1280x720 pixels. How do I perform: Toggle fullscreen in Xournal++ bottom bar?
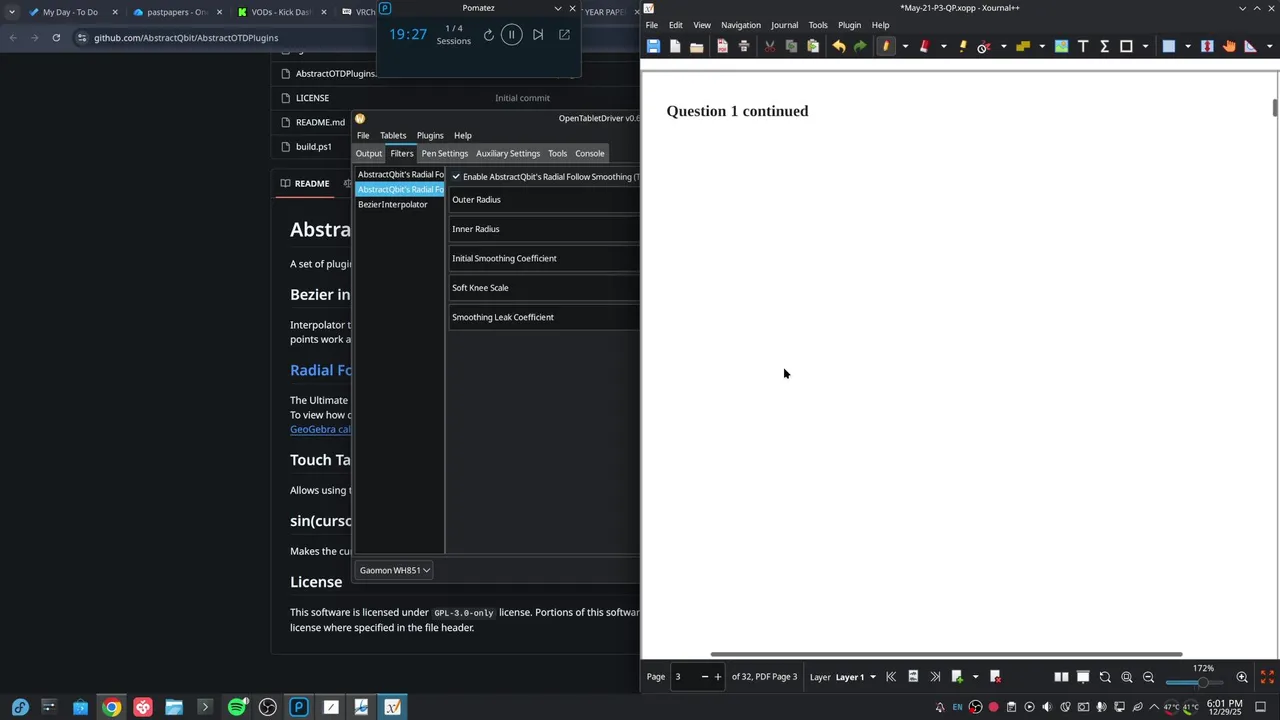(x=1267, y=677)
